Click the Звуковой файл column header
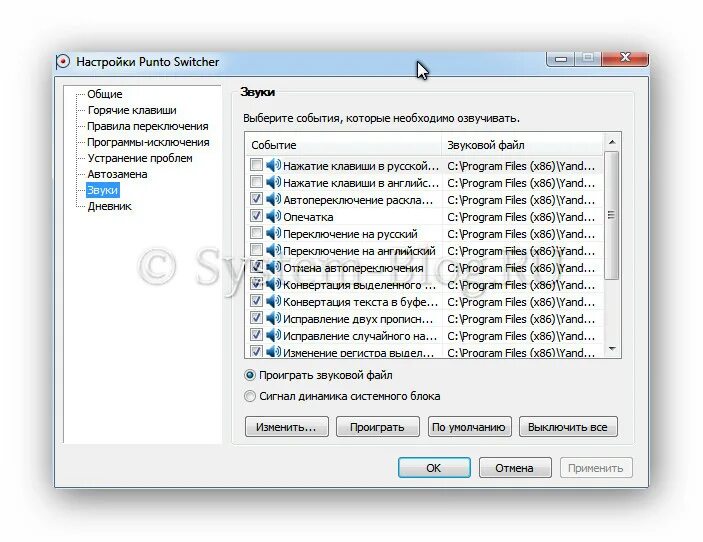The image size is (703, 542). click(x=522, y=145)
